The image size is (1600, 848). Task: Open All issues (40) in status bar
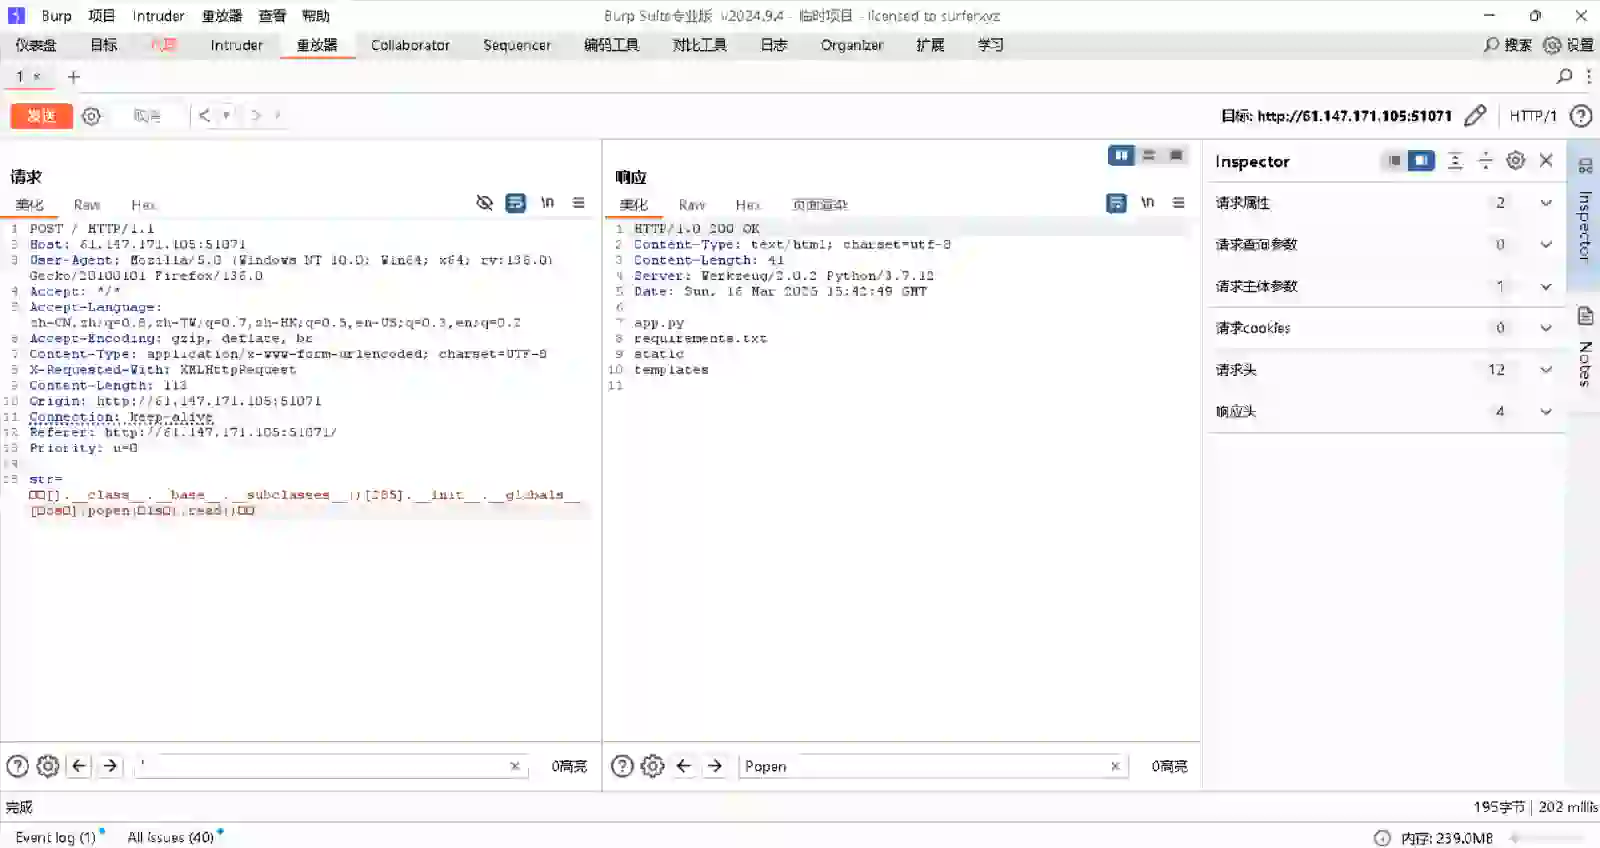(x=170, y=837)
